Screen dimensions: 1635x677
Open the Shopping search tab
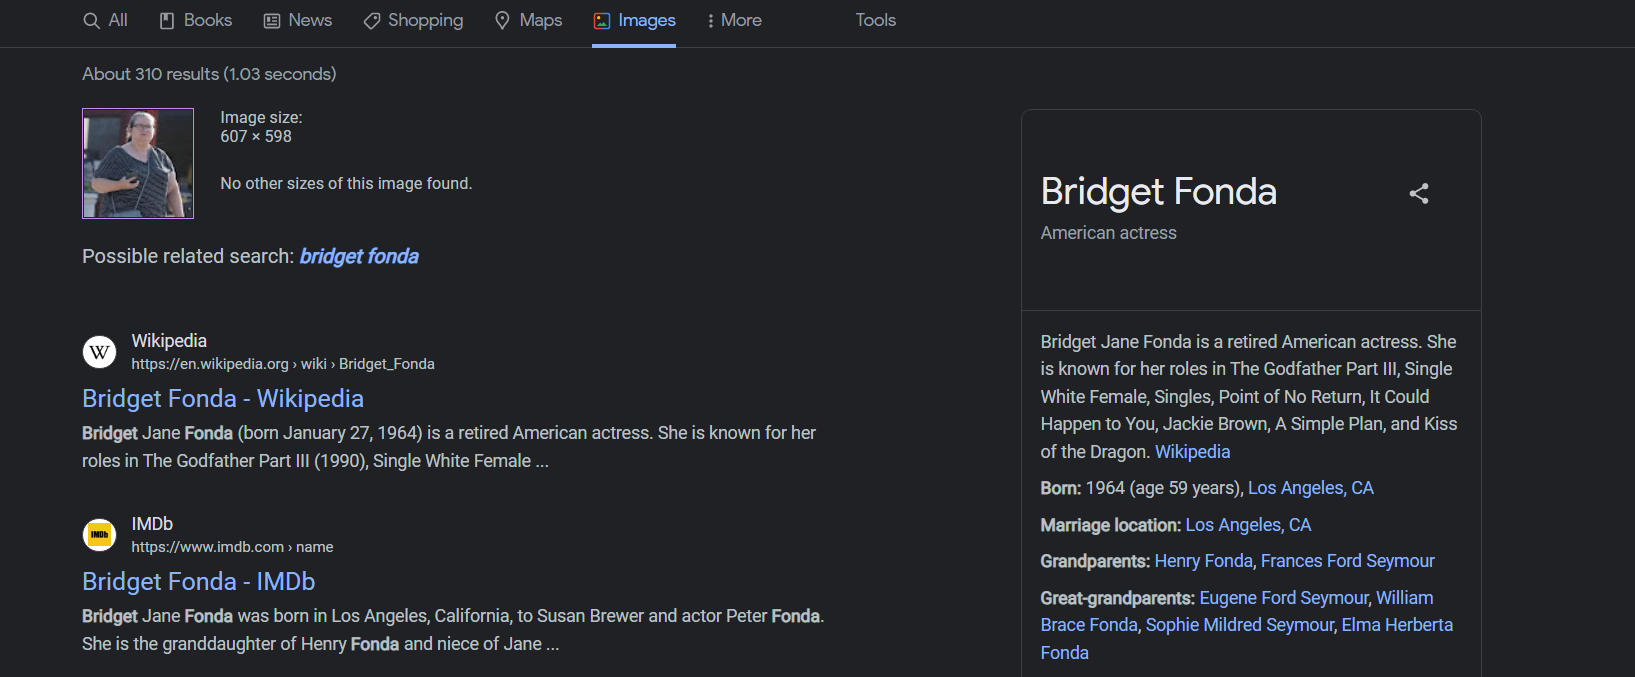(x=413, y=20)
